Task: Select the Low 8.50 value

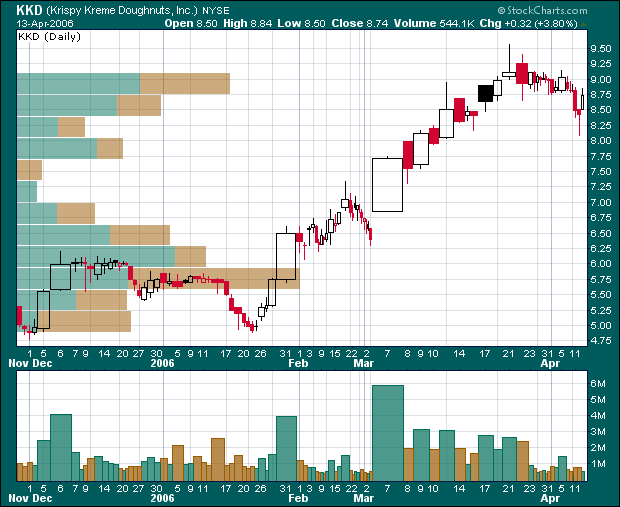Action: 301,23
